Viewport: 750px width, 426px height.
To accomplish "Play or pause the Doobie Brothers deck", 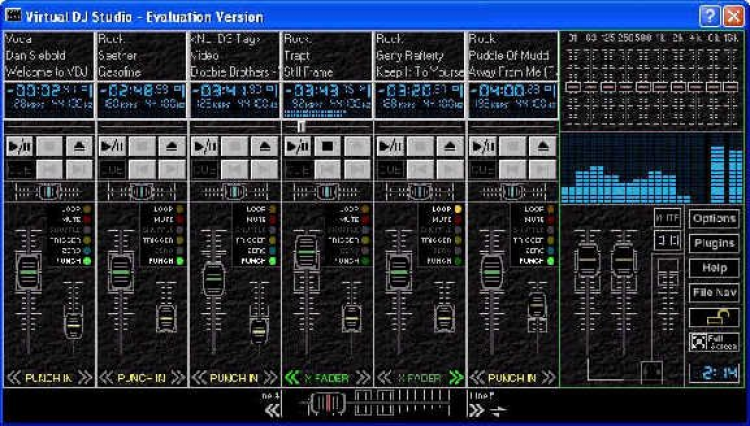I will click(x=205, y=146).
